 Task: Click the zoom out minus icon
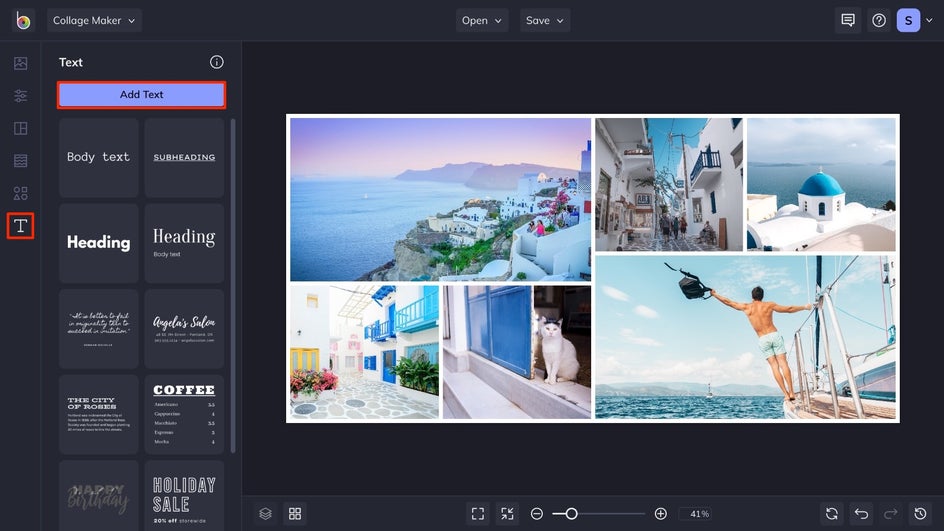537,513
